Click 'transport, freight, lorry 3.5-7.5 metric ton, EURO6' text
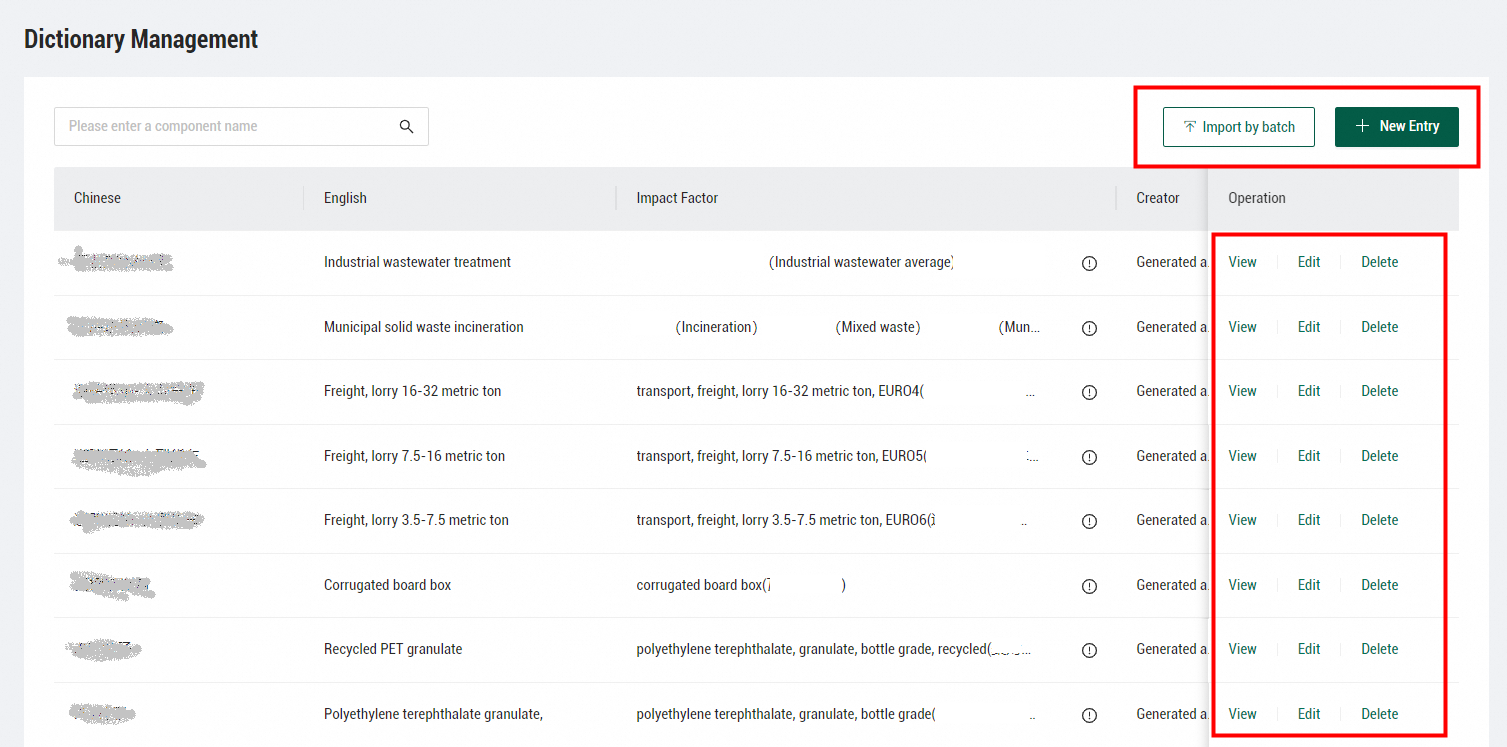This screenshot has width=1507, height=747. pyautogui.click(x=783, y=520)
